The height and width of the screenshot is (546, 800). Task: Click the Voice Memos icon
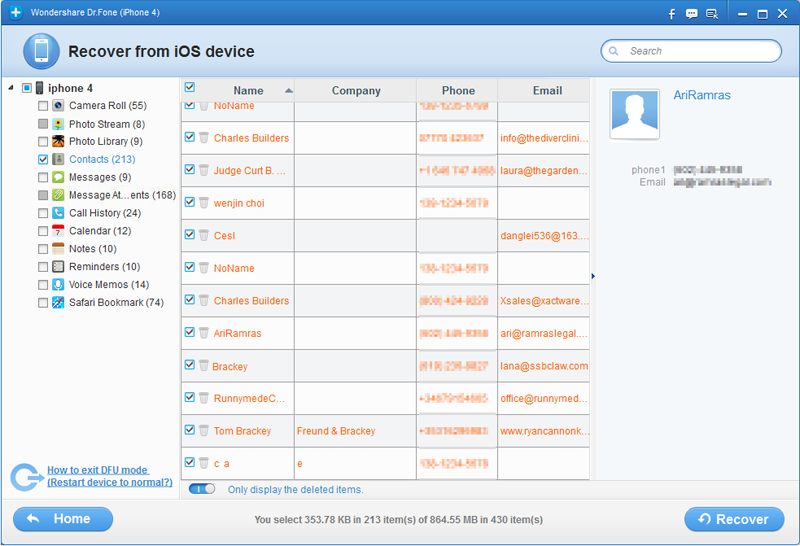[x=59, y=285]
